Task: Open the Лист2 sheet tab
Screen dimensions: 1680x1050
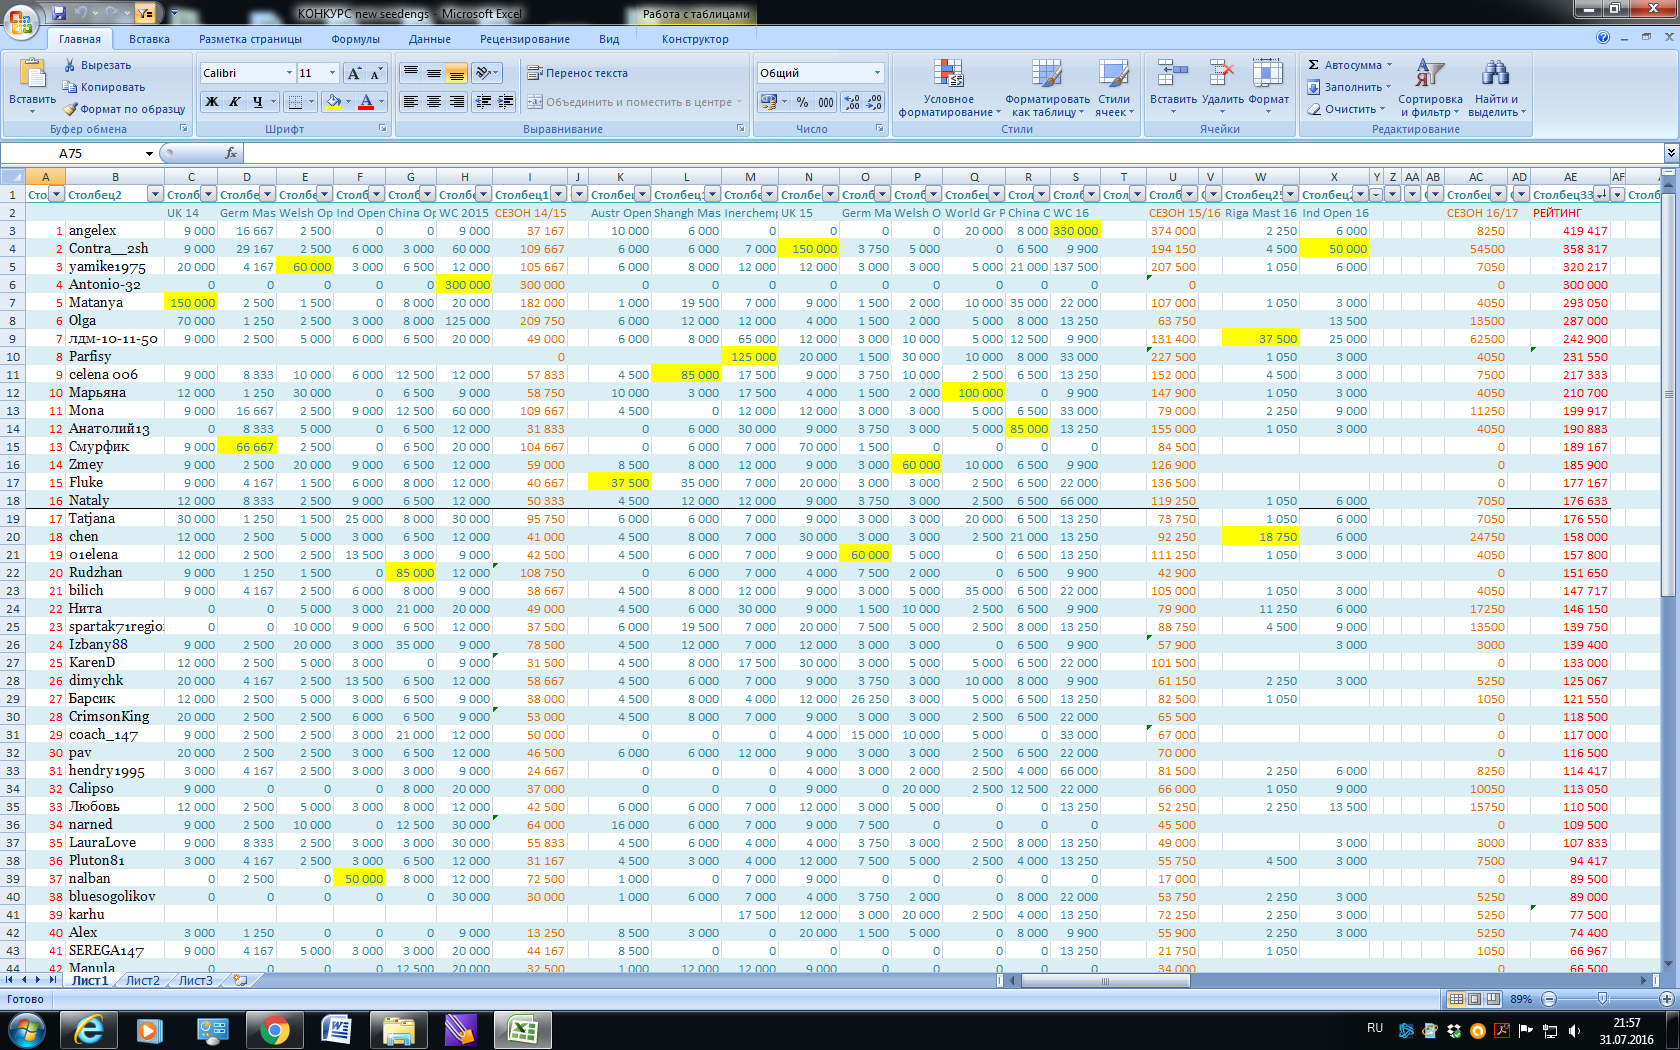Action: [x=142, y=980]
